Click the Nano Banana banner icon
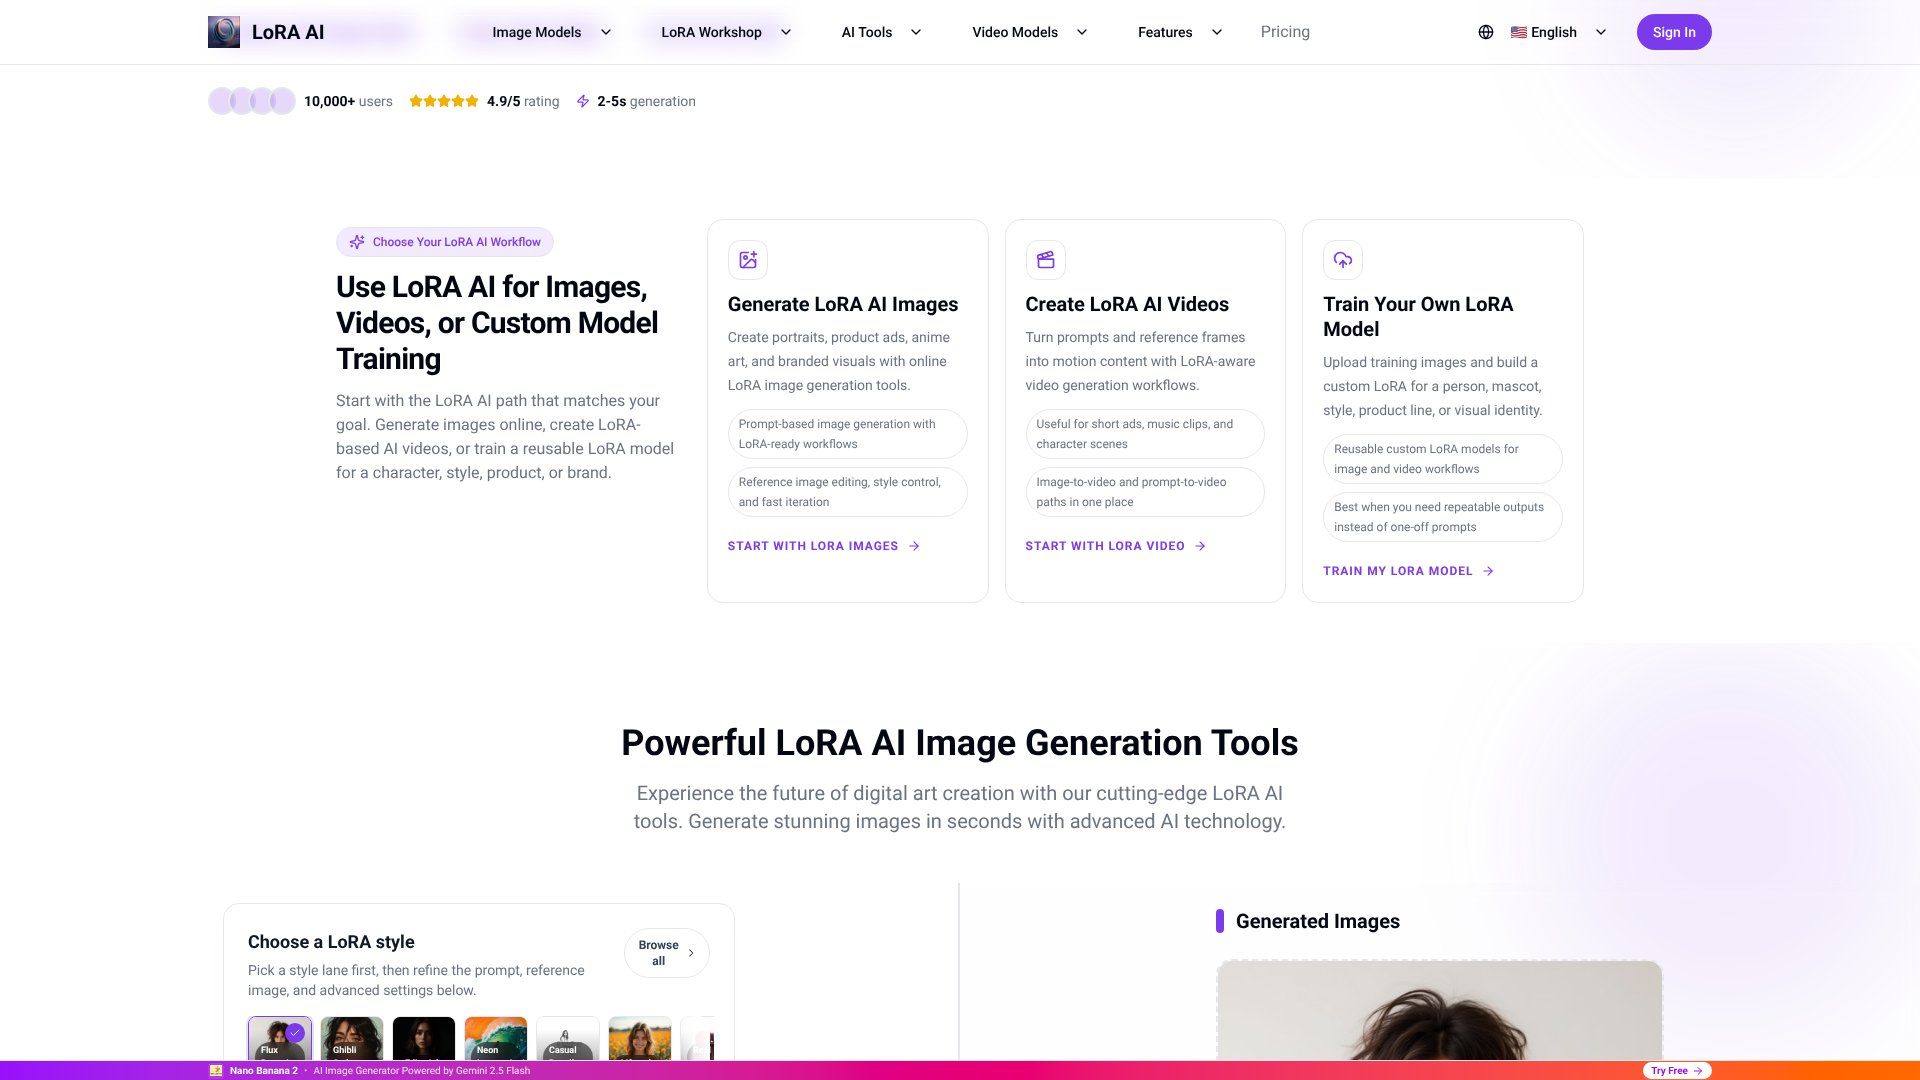1920x1080 pixels. pyautogui.click(x=216, y=1070)
